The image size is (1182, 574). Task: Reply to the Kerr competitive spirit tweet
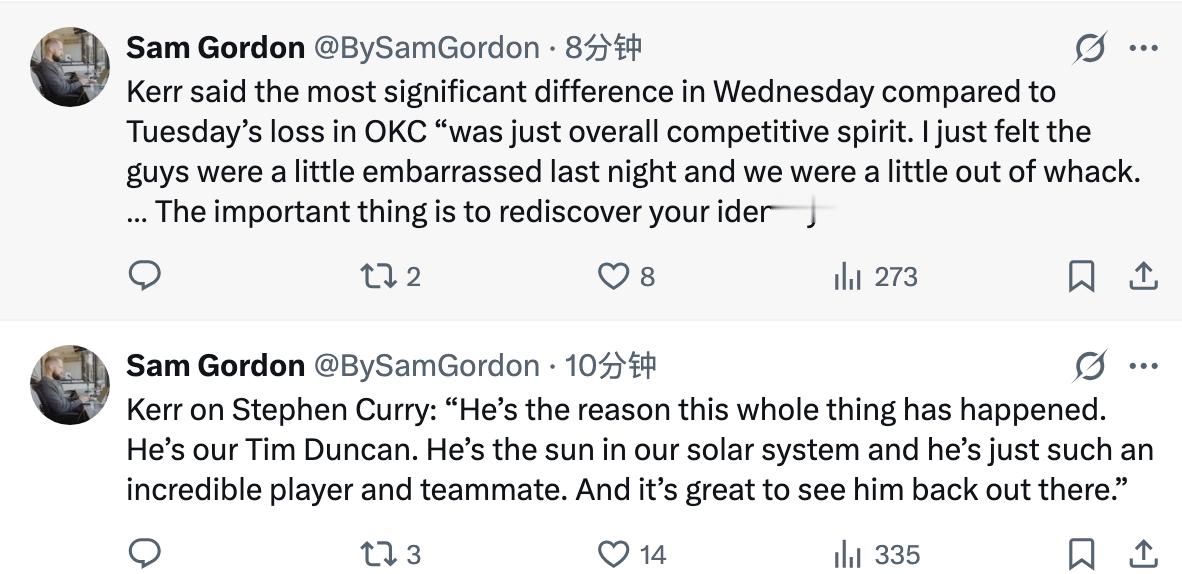[x=146, y=275]
